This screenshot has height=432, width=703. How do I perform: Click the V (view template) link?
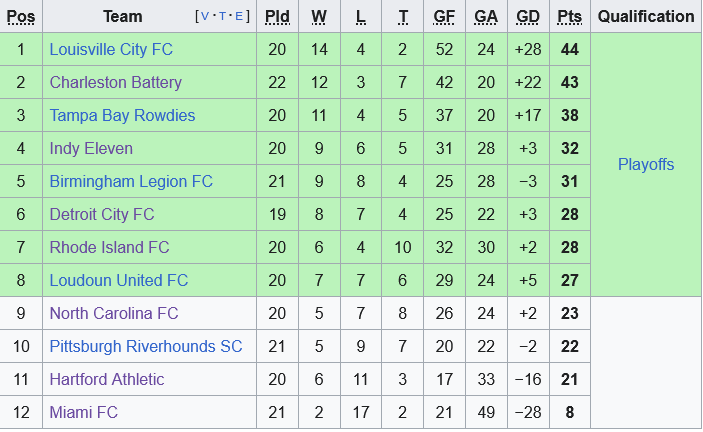(205, 17)
